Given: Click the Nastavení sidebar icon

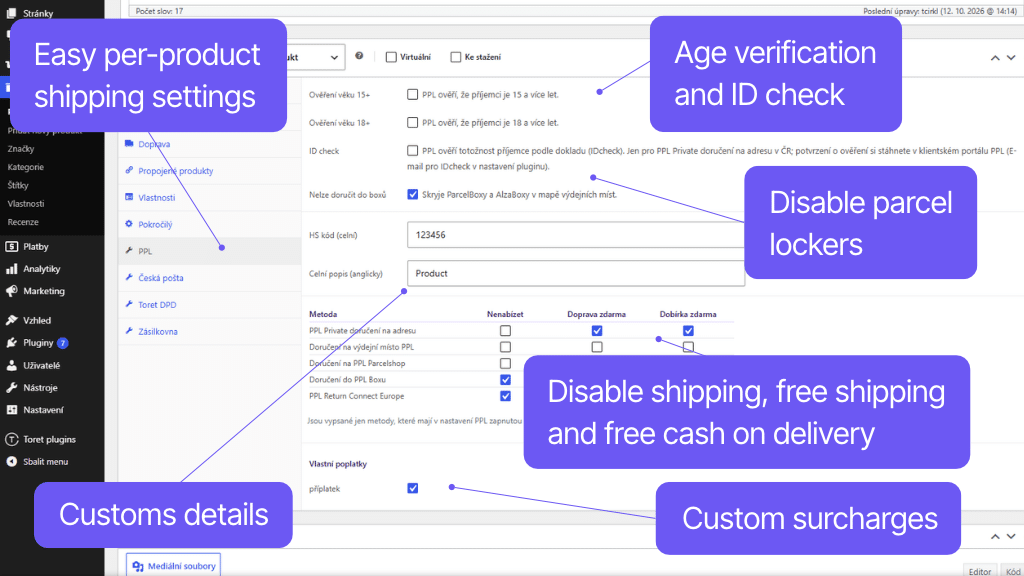Looking at the screenshot, I should [11, 409].
